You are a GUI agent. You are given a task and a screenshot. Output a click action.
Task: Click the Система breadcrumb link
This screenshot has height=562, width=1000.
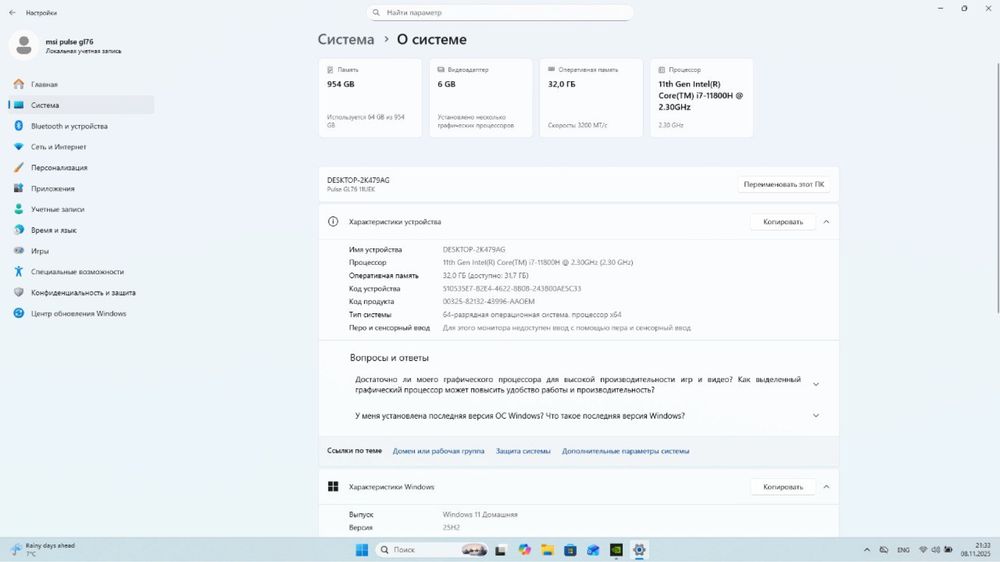(x=346, y=40)
